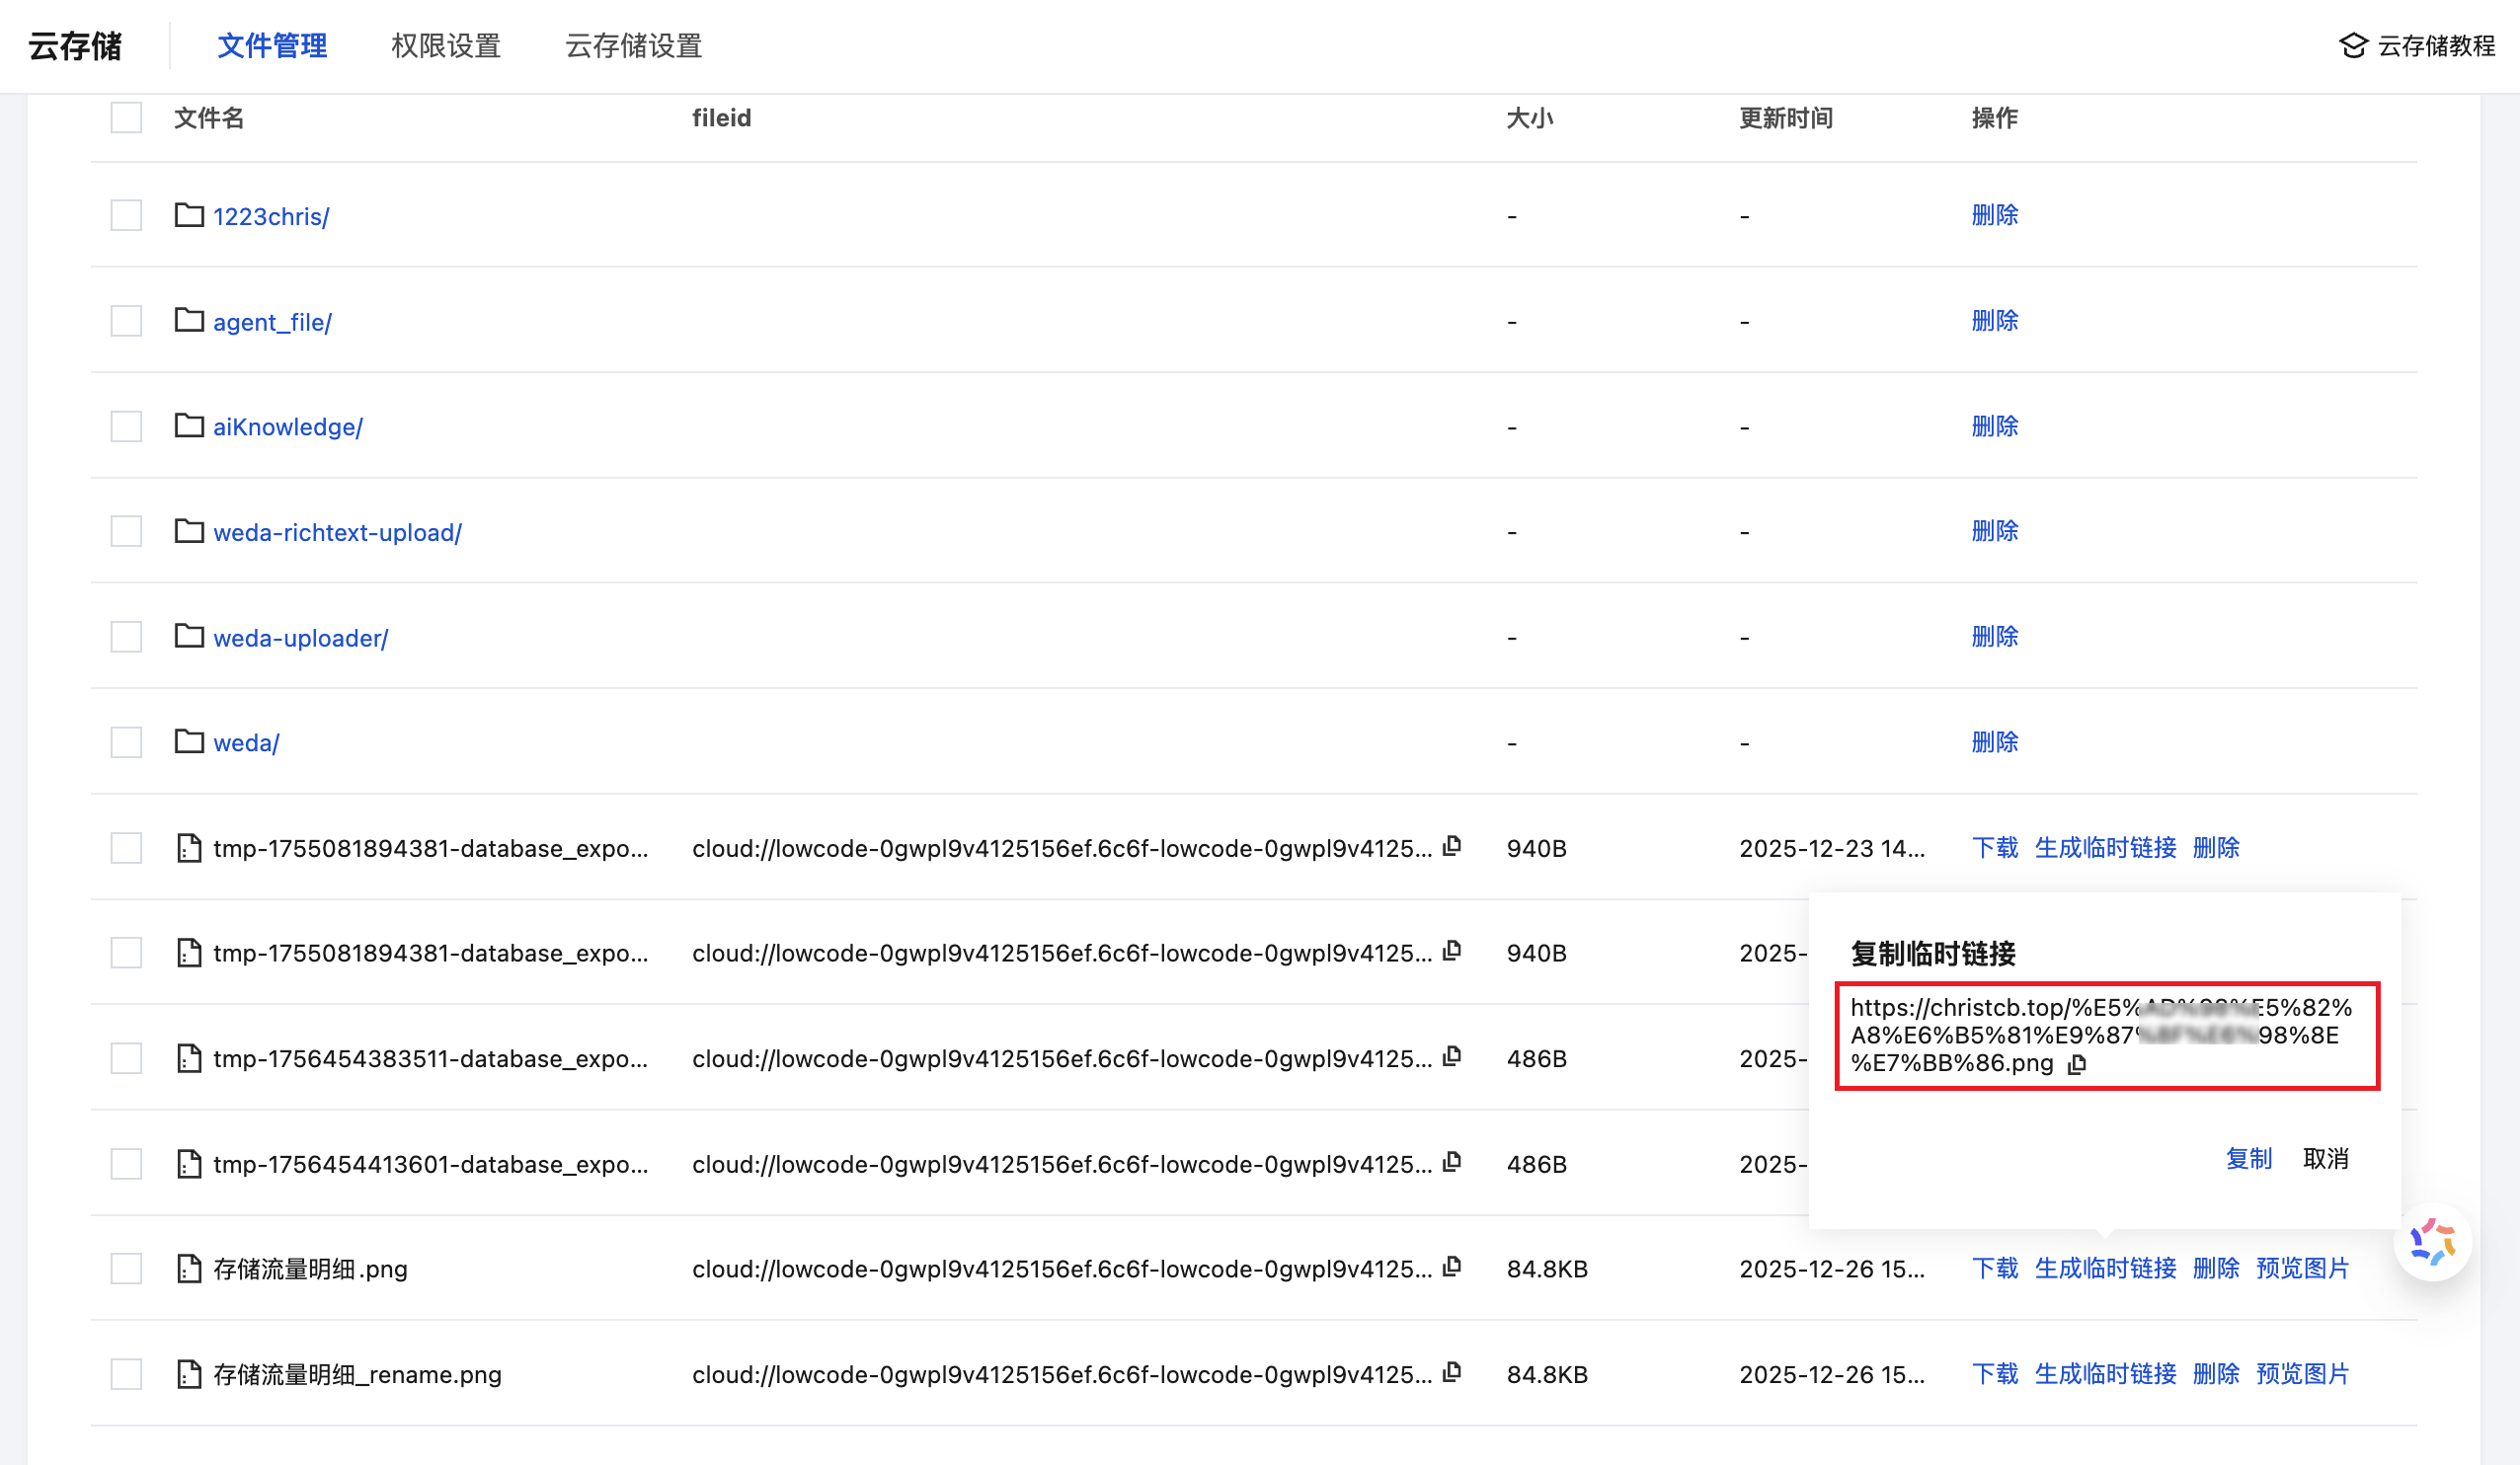Copy fileid of tmp-1756454383511 file
Screen dimensions: 2520x1465
pos(1452,1056)
